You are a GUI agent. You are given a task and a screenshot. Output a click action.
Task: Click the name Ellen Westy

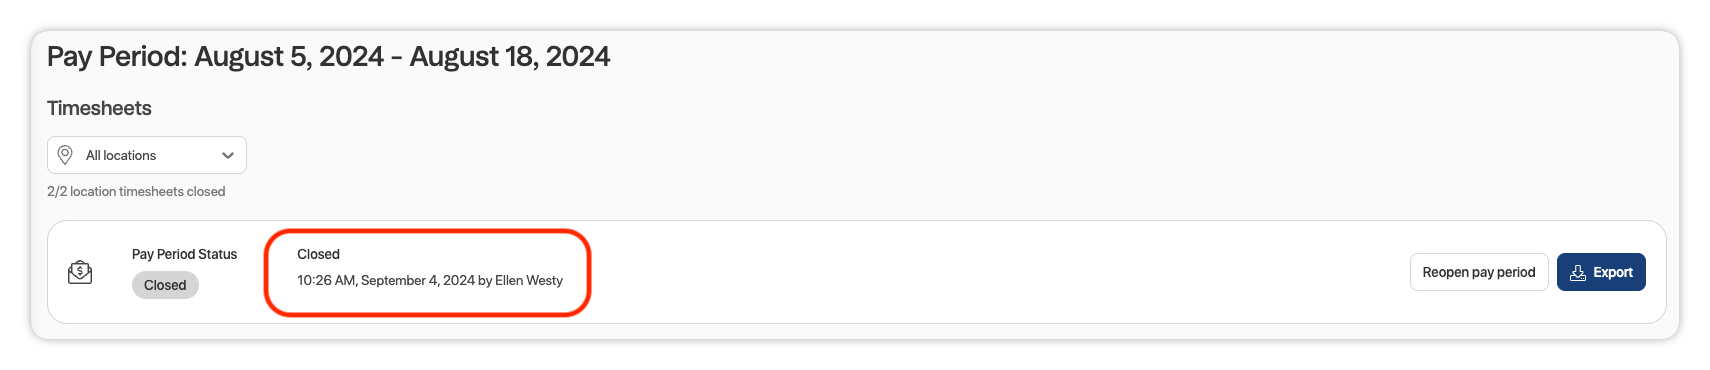coord(529,280)
